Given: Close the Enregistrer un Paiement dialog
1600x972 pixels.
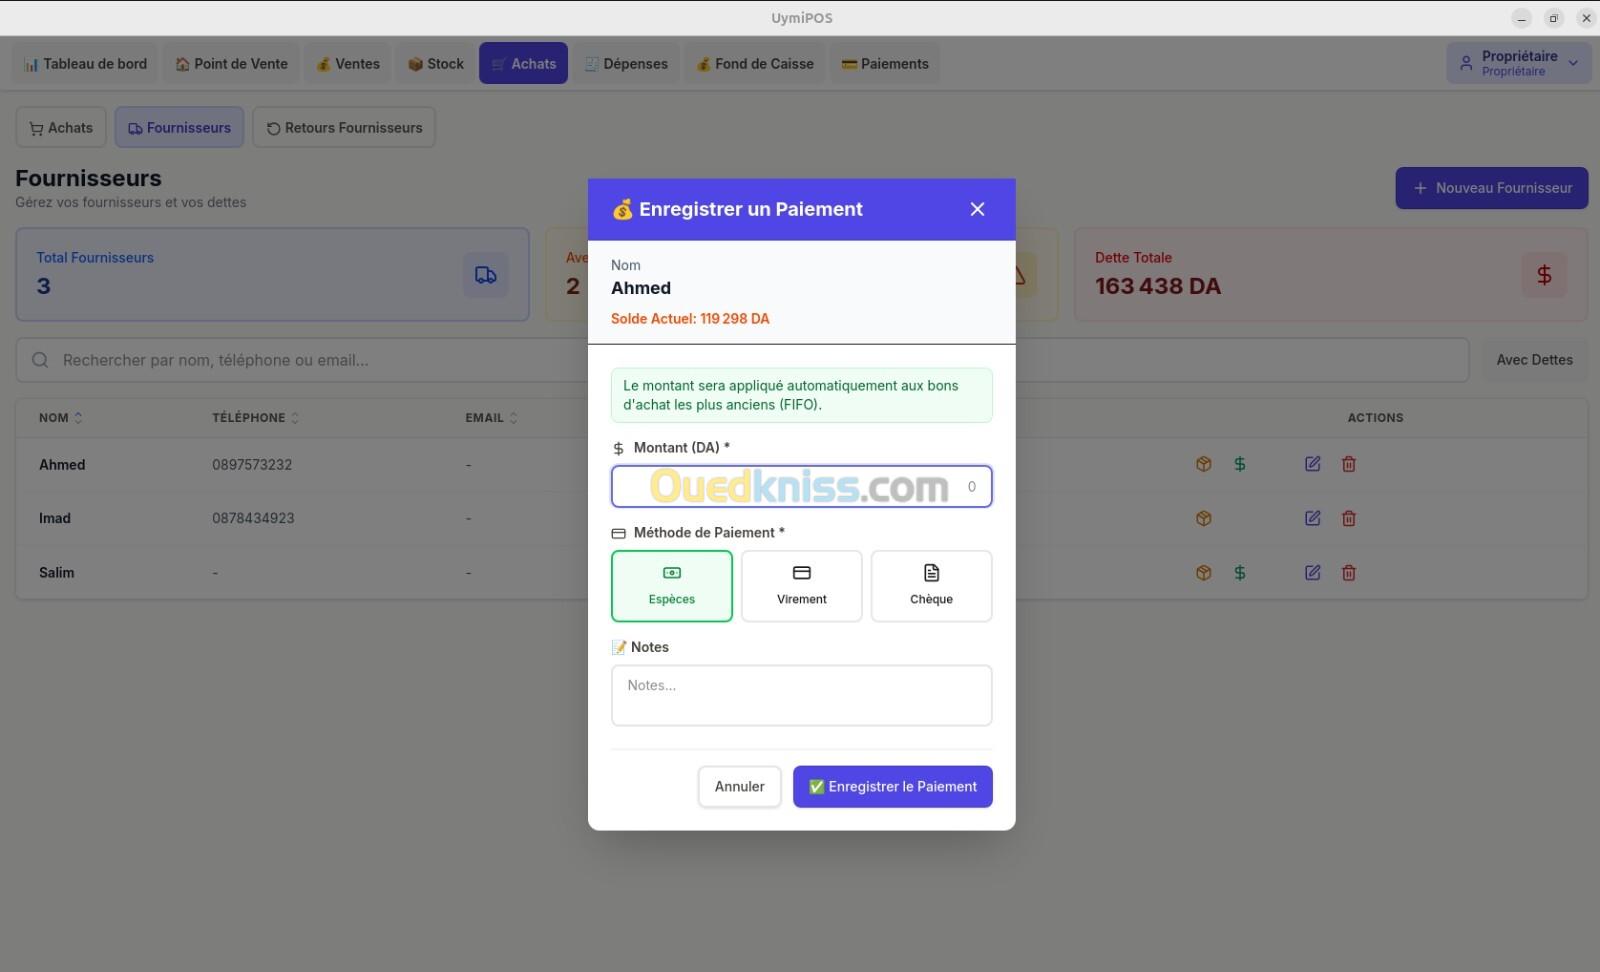Looking at the screenshot, I should (x=977, y=209).
